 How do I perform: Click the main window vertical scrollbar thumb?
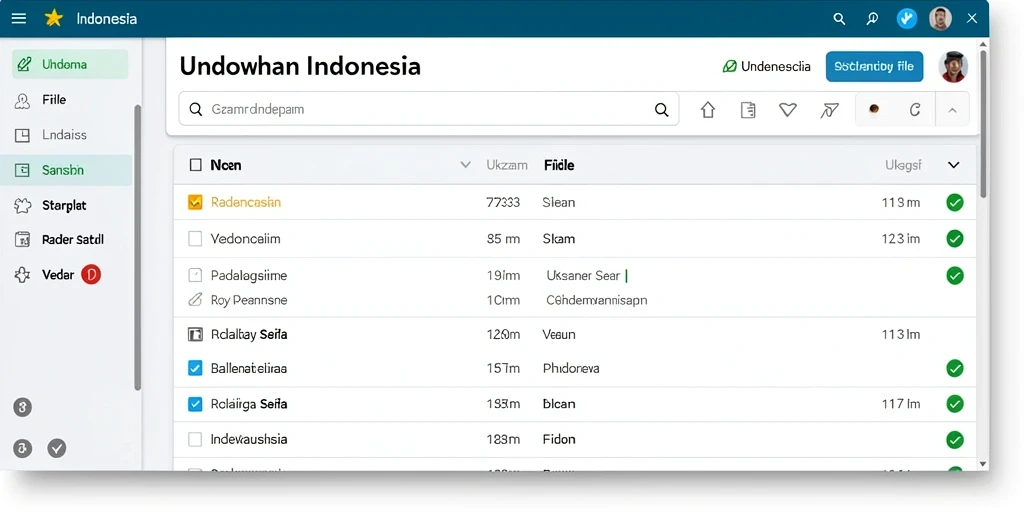coord(984,124)
